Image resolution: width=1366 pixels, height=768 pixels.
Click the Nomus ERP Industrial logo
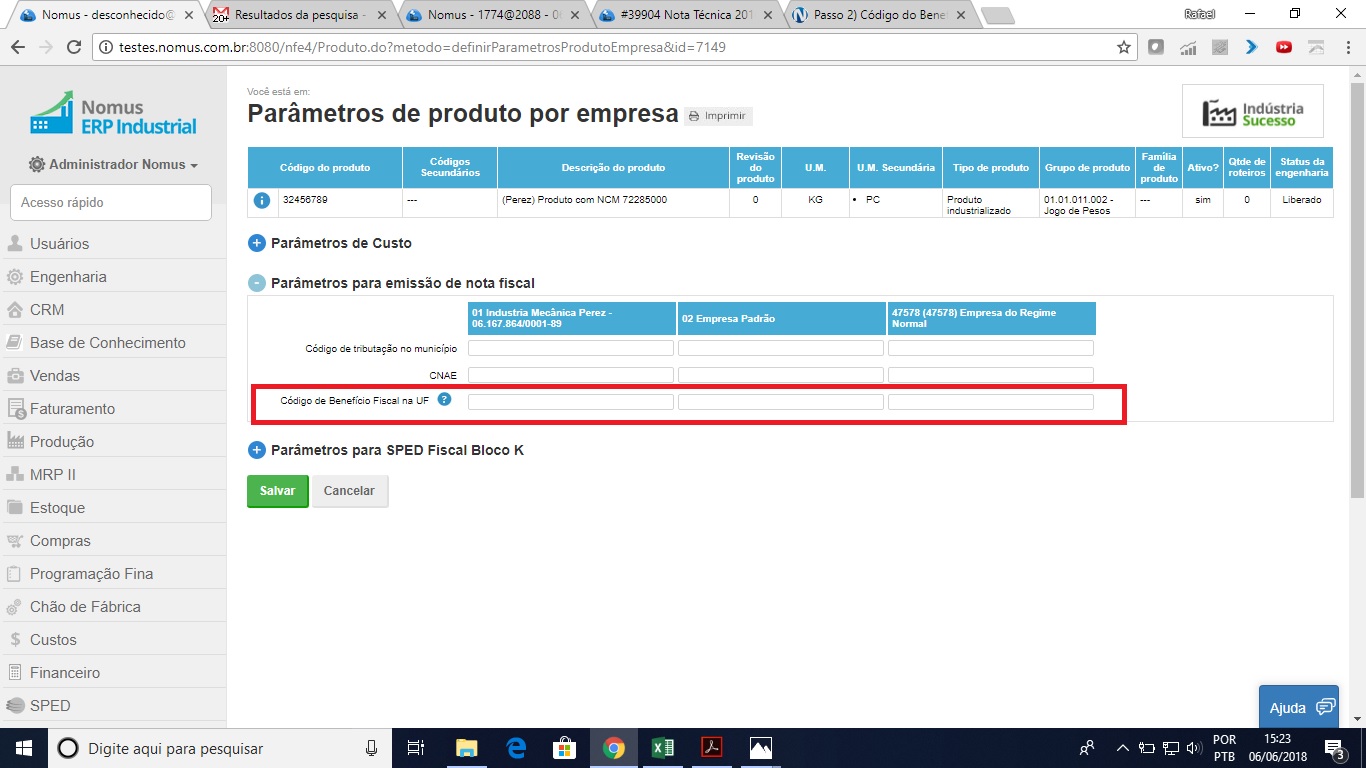(x=113, y=113)
